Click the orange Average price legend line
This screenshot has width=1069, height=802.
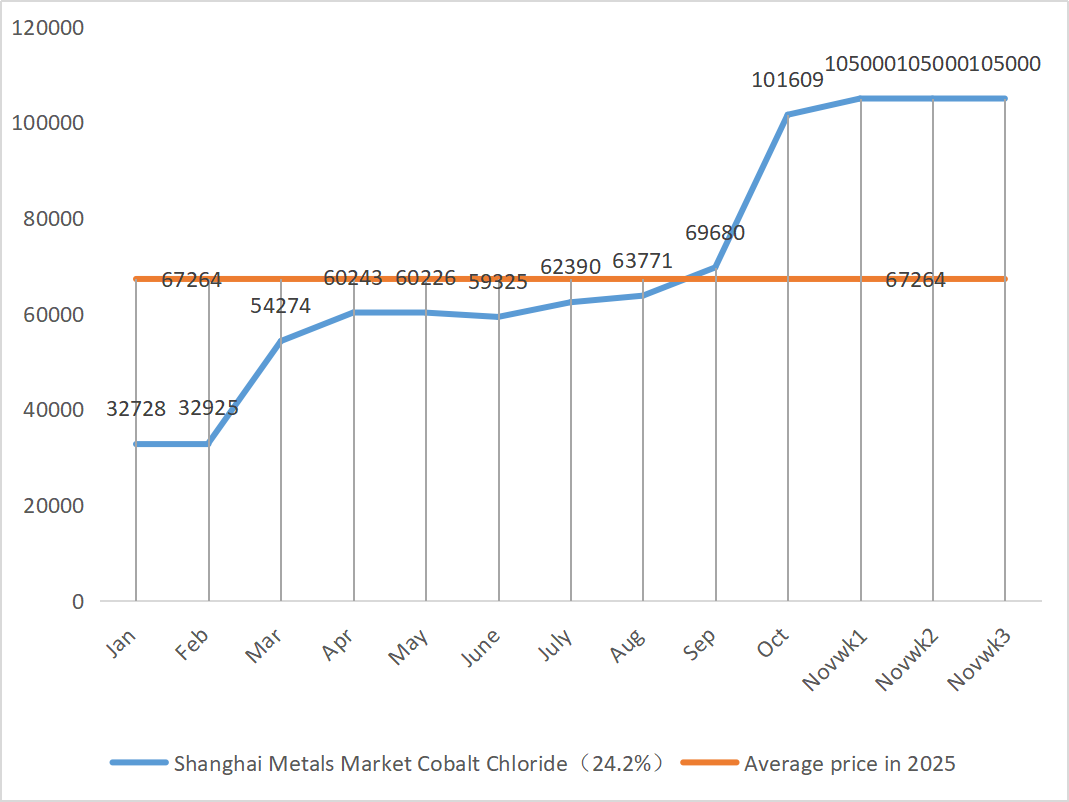709,763
